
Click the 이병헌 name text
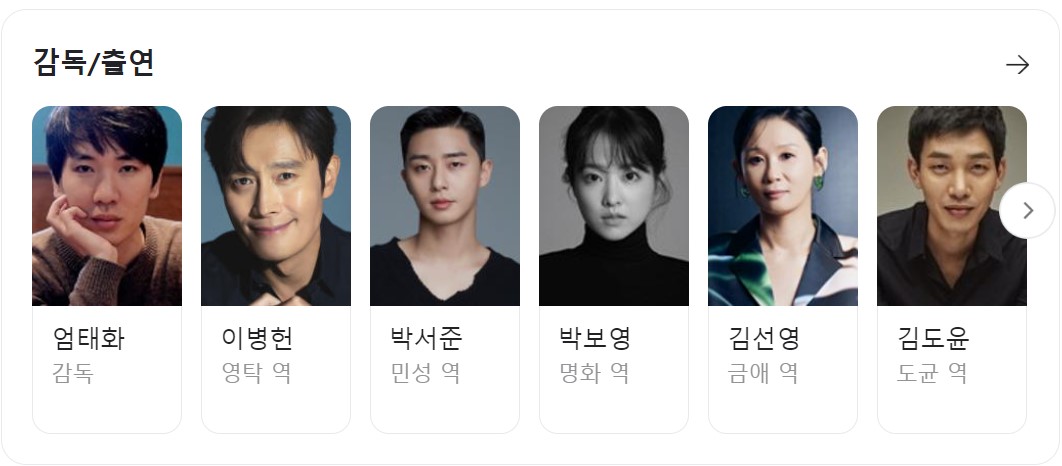click(257, 338)
